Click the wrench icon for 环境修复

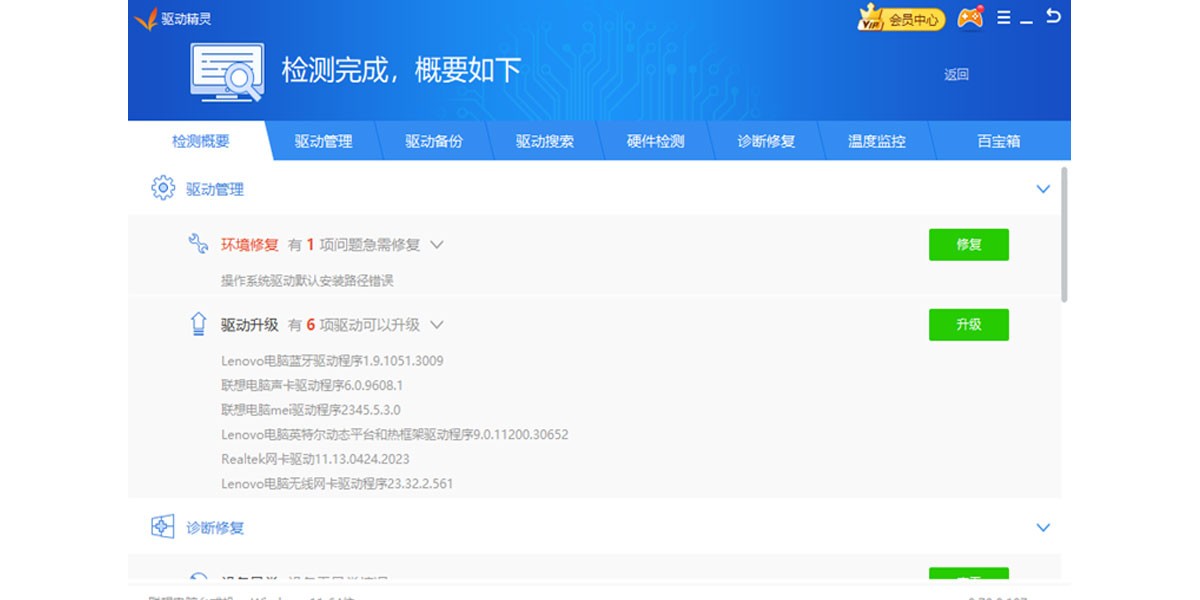[198, 244]
